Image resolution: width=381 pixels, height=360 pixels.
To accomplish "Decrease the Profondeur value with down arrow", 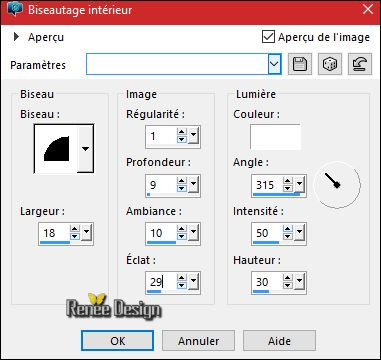I will click(x=181, y=188).
